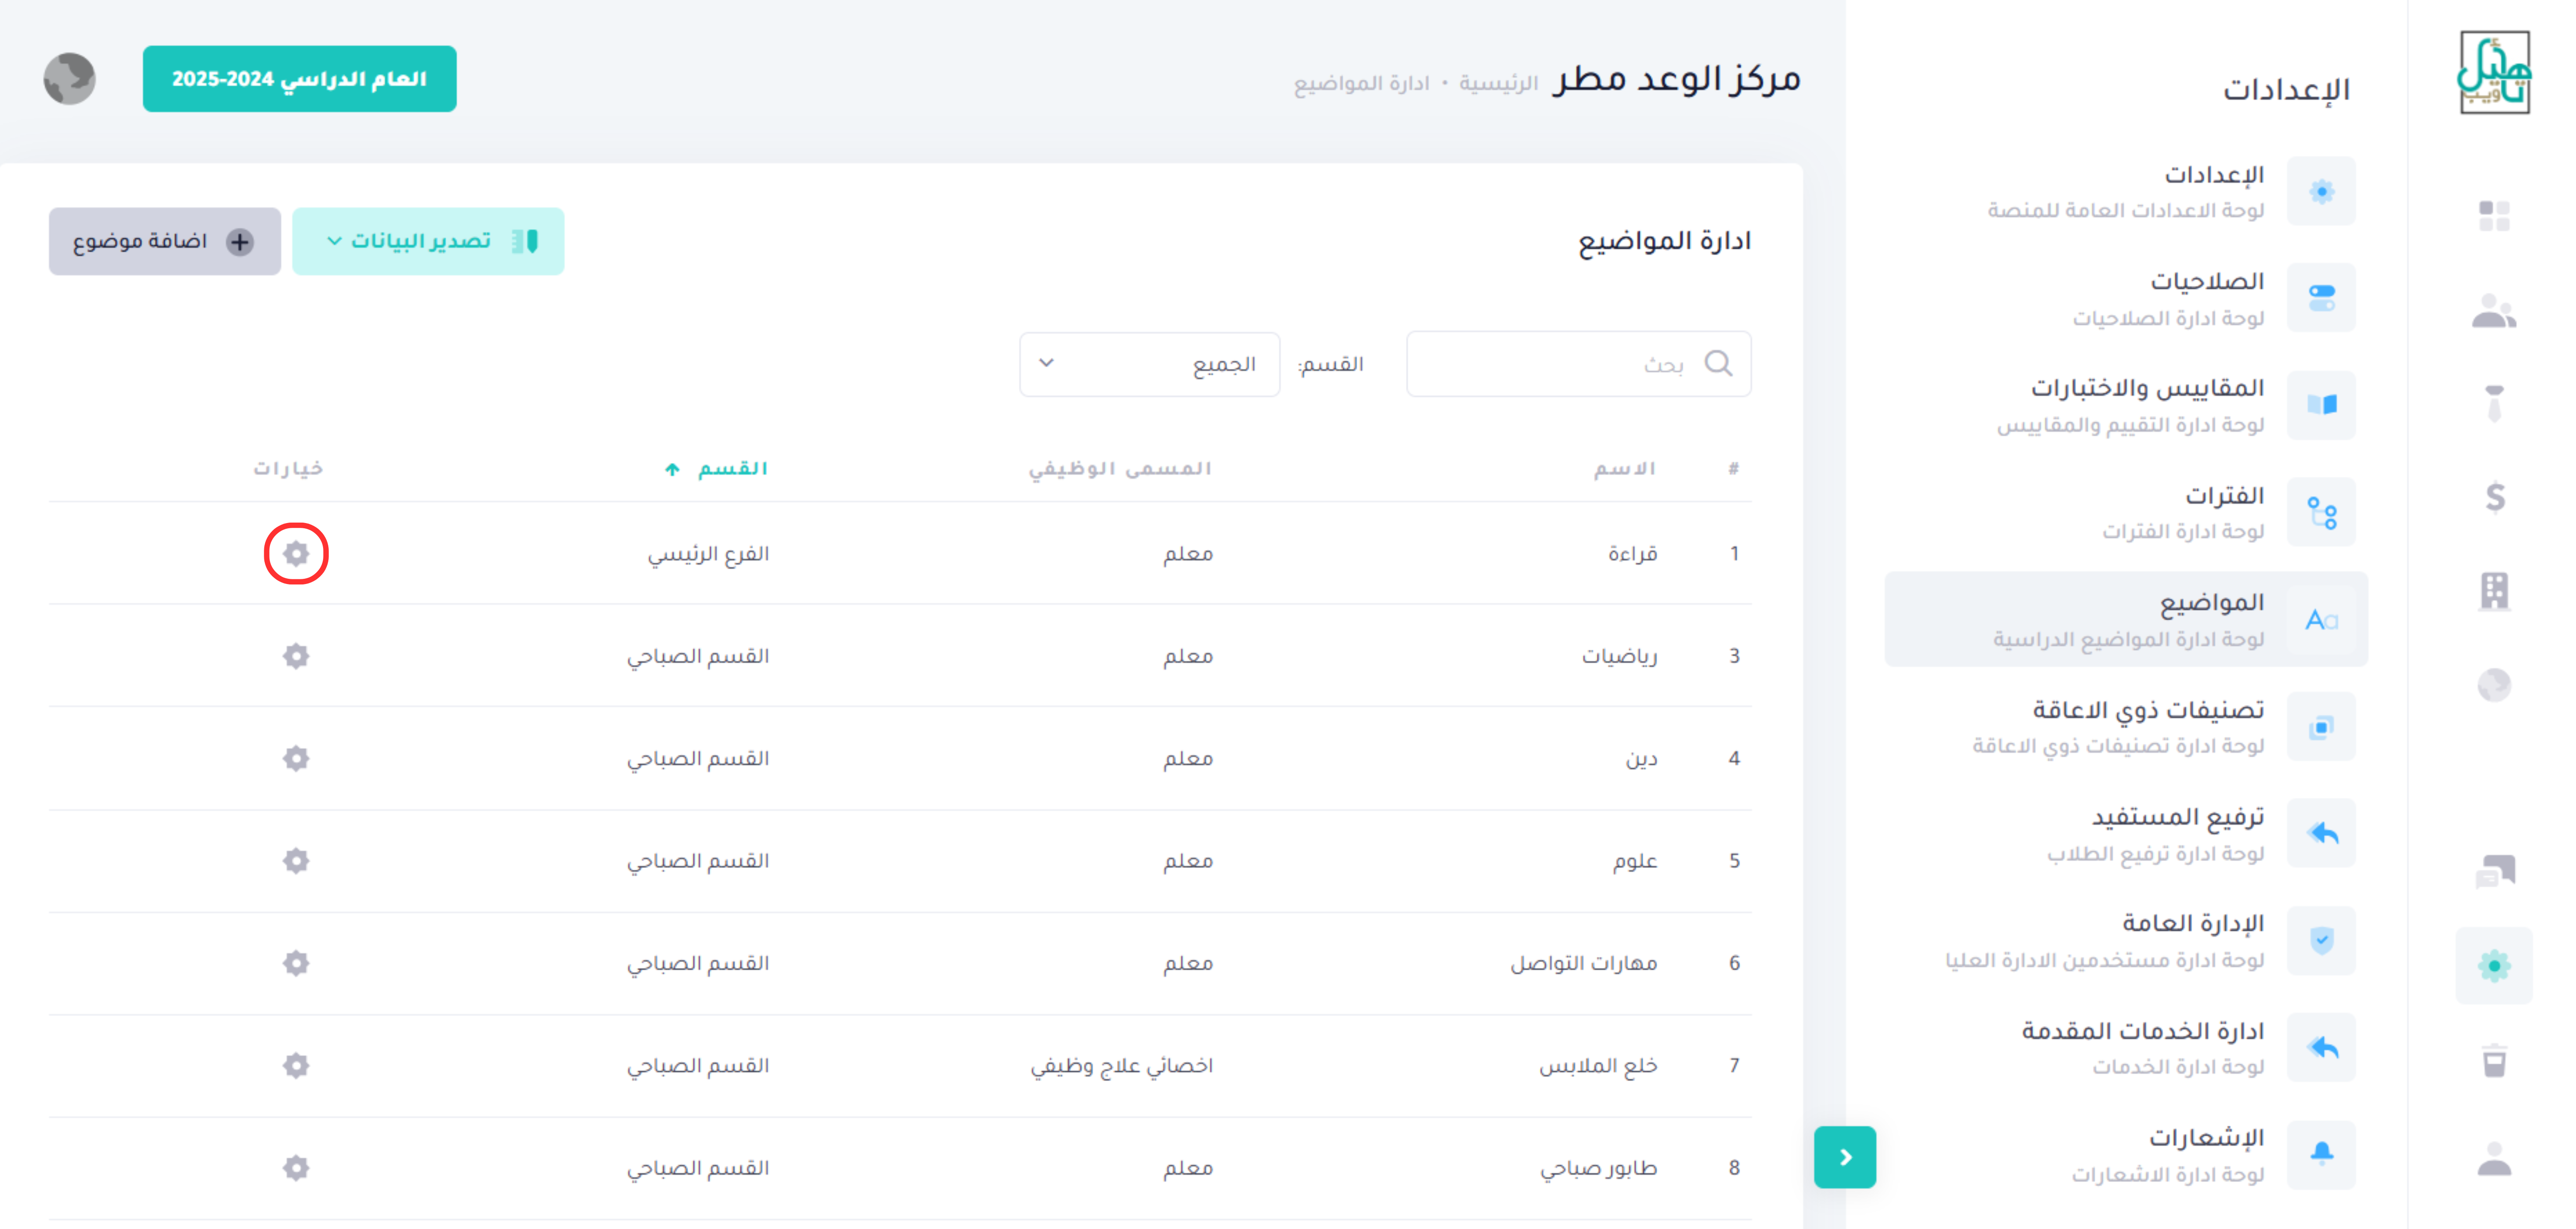Click دين subject name
This screenshot has height=1229, width=2576.
[1641, 759]
